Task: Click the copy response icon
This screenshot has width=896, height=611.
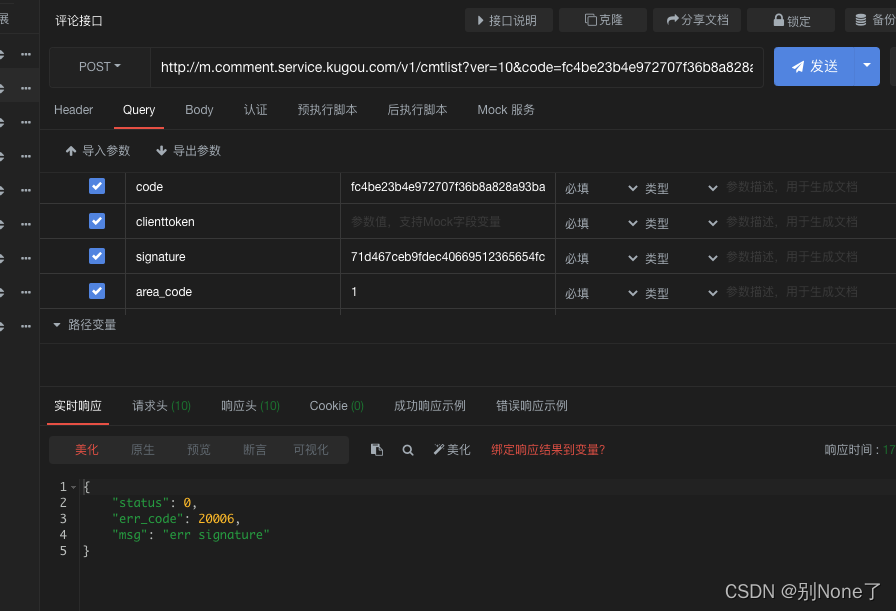Action: (x=377, y=450)
